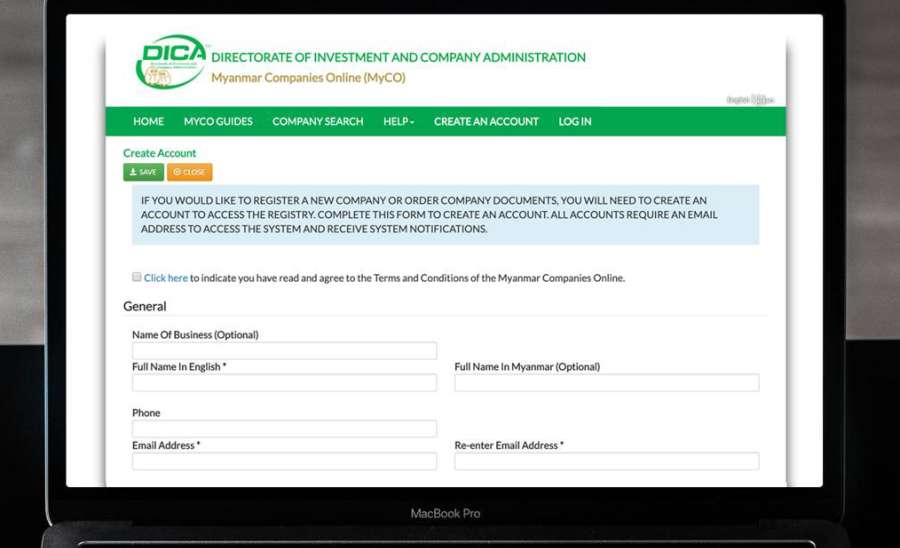The width and height of the screenshot is (900, 548).
Task: Select CREATE AN ACCOUNT in navbar
Action: (x=486, y=121)
